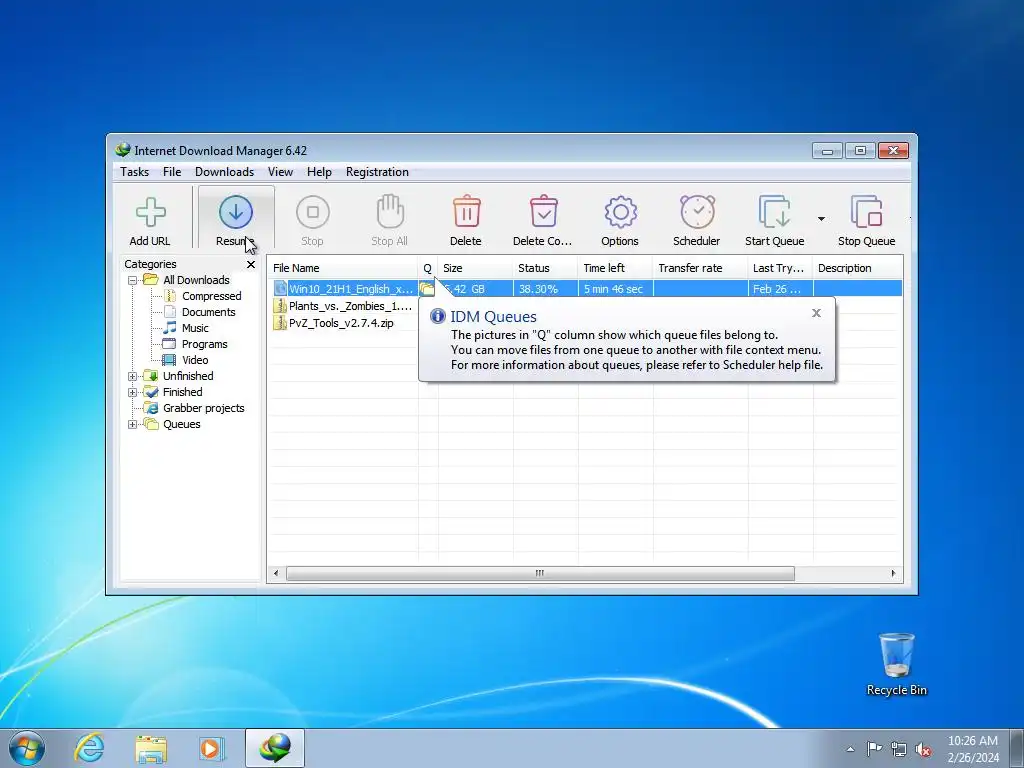
Task: Sort by the Transfer rate column
Action: [x=700, y=268]
